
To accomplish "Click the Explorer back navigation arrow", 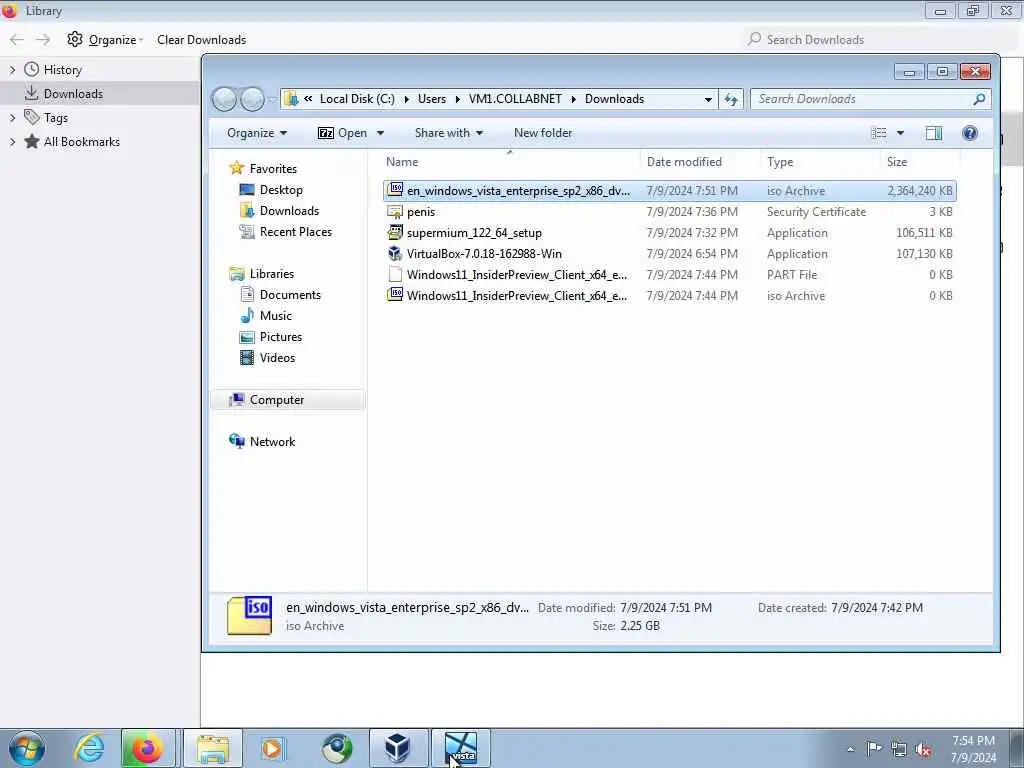I will (225, 99).
